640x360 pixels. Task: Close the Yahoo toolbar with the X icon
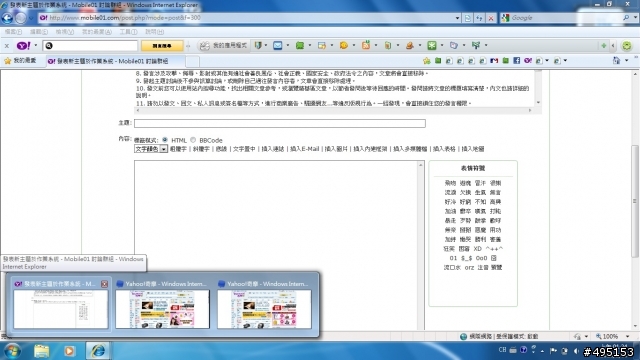click(7, 46)
